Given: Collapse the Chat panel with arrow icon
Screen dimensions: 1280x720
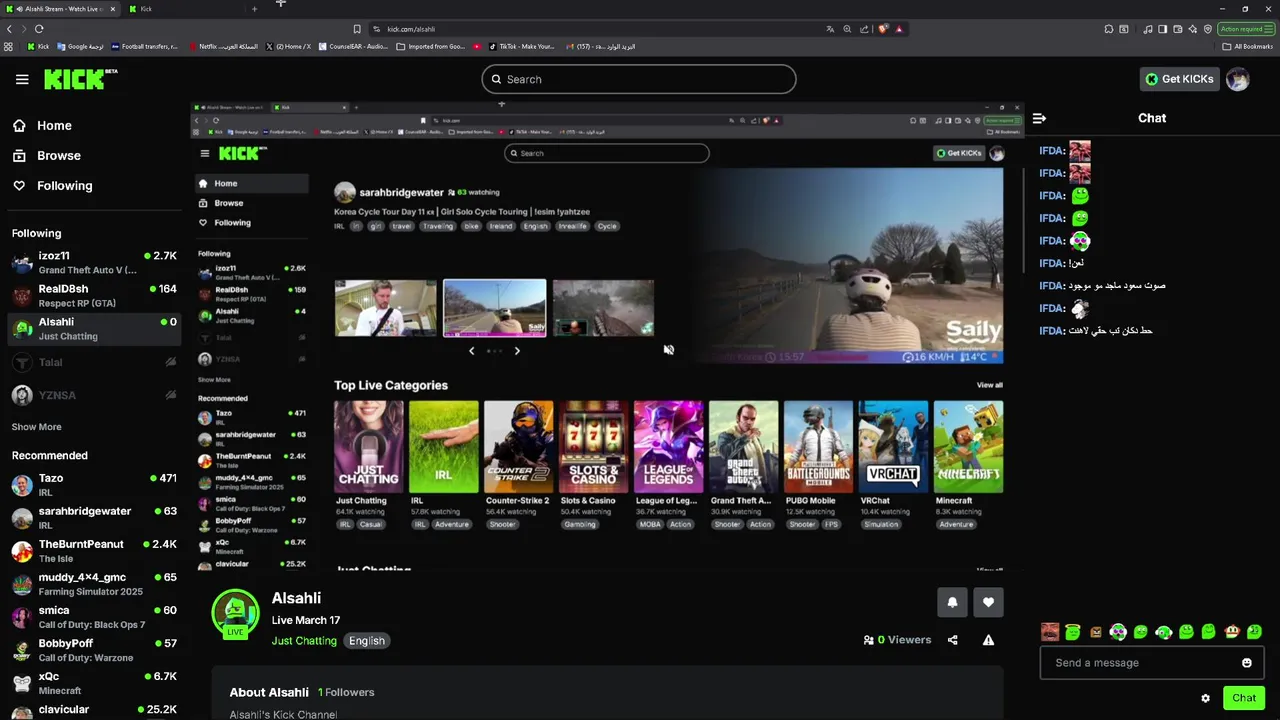Looking at the screenshot, I should tap(1039, 118).
